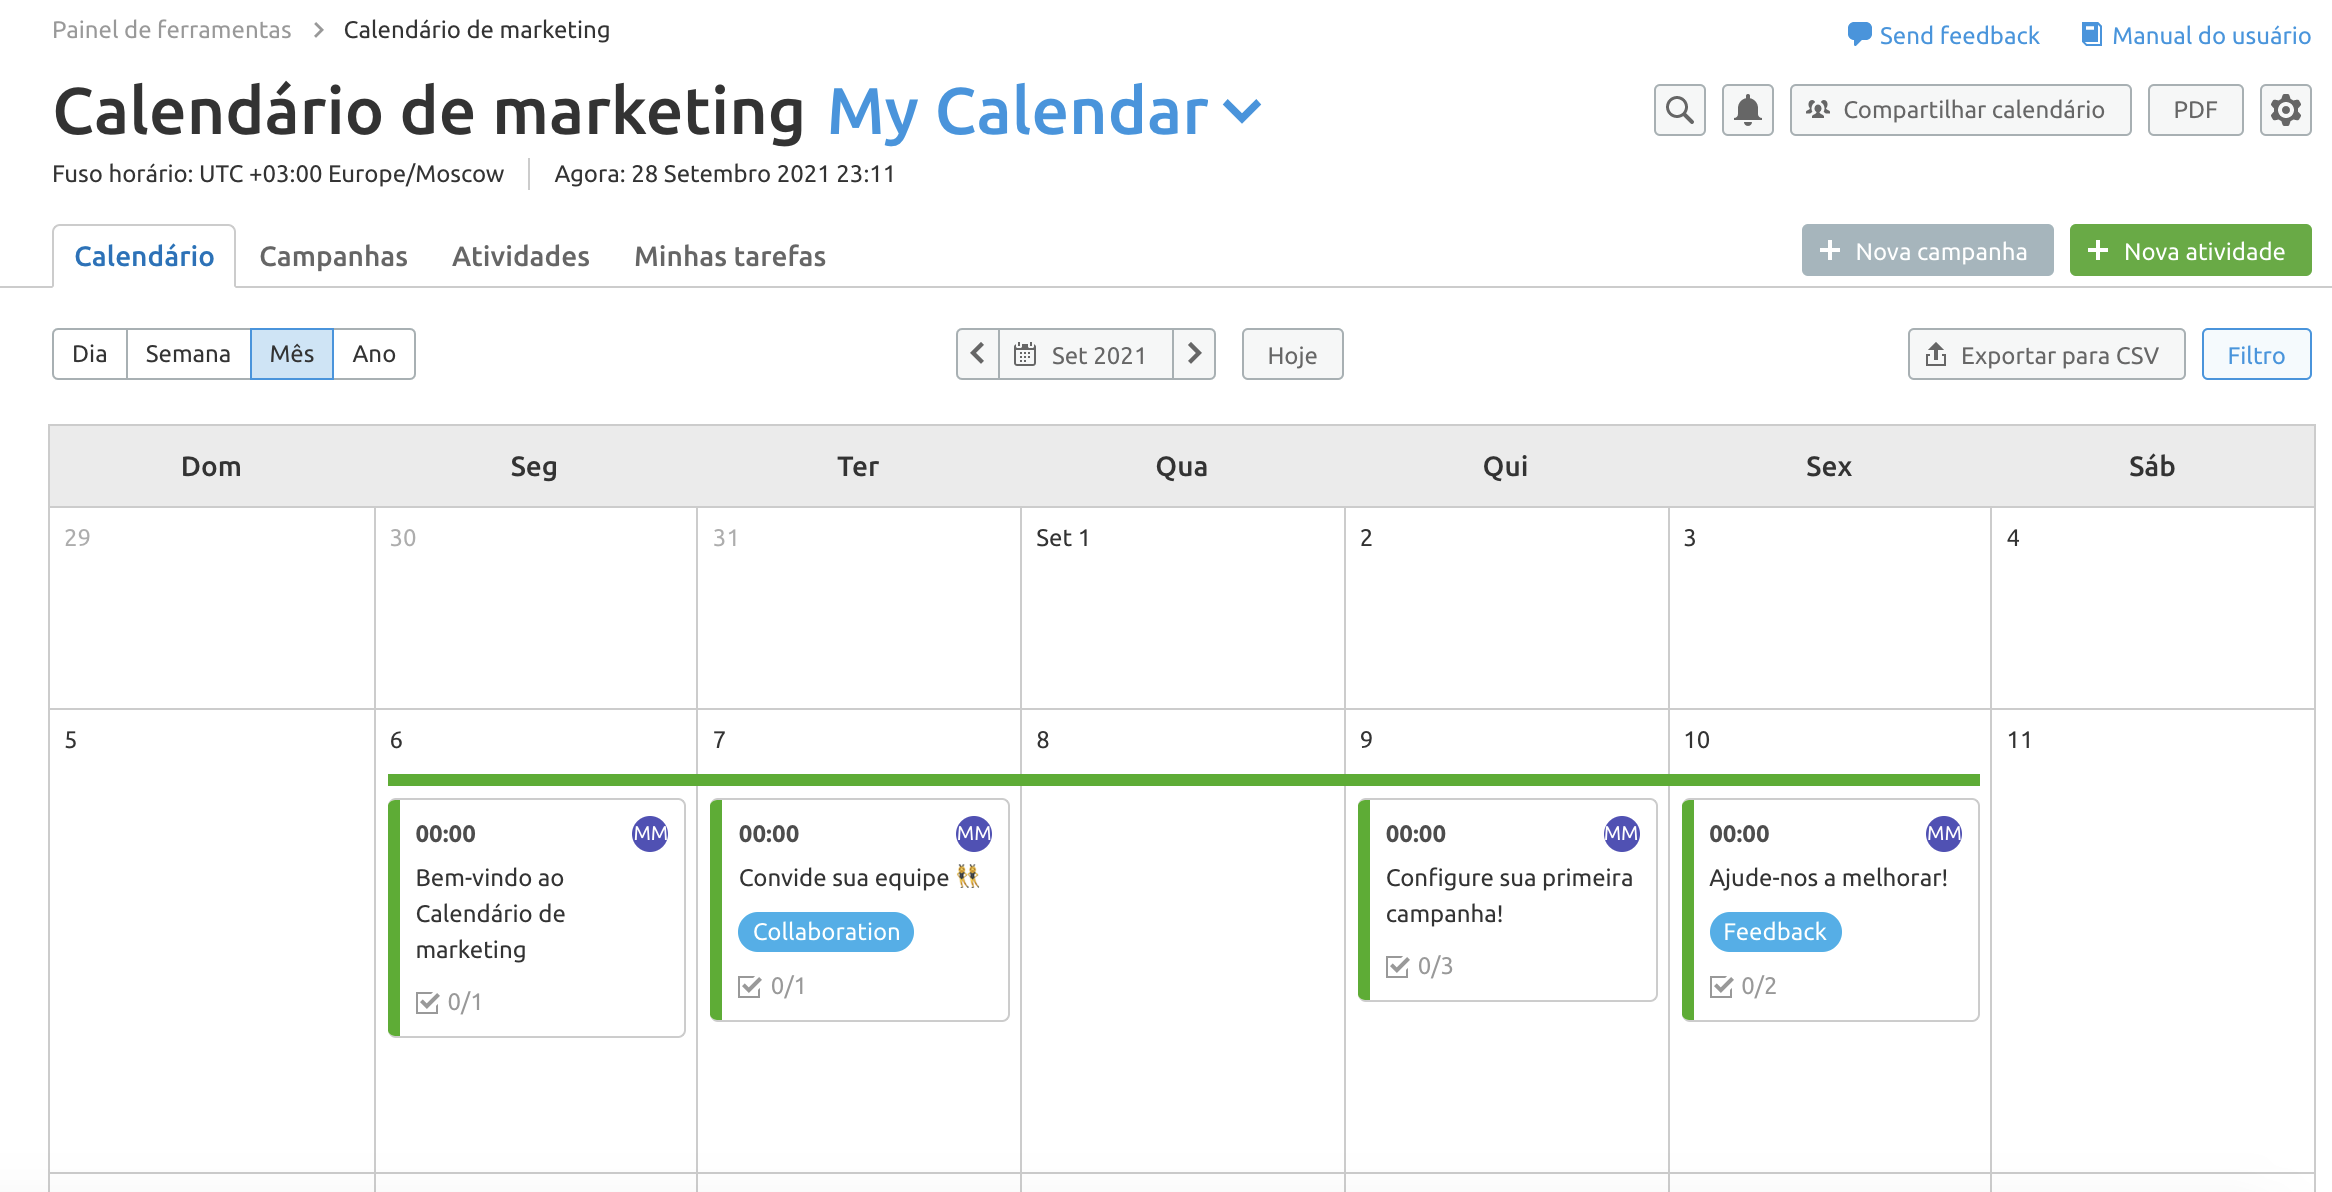
Task: Click the notifications bell
Action: pyautogui.click(x=1747, y=110)
